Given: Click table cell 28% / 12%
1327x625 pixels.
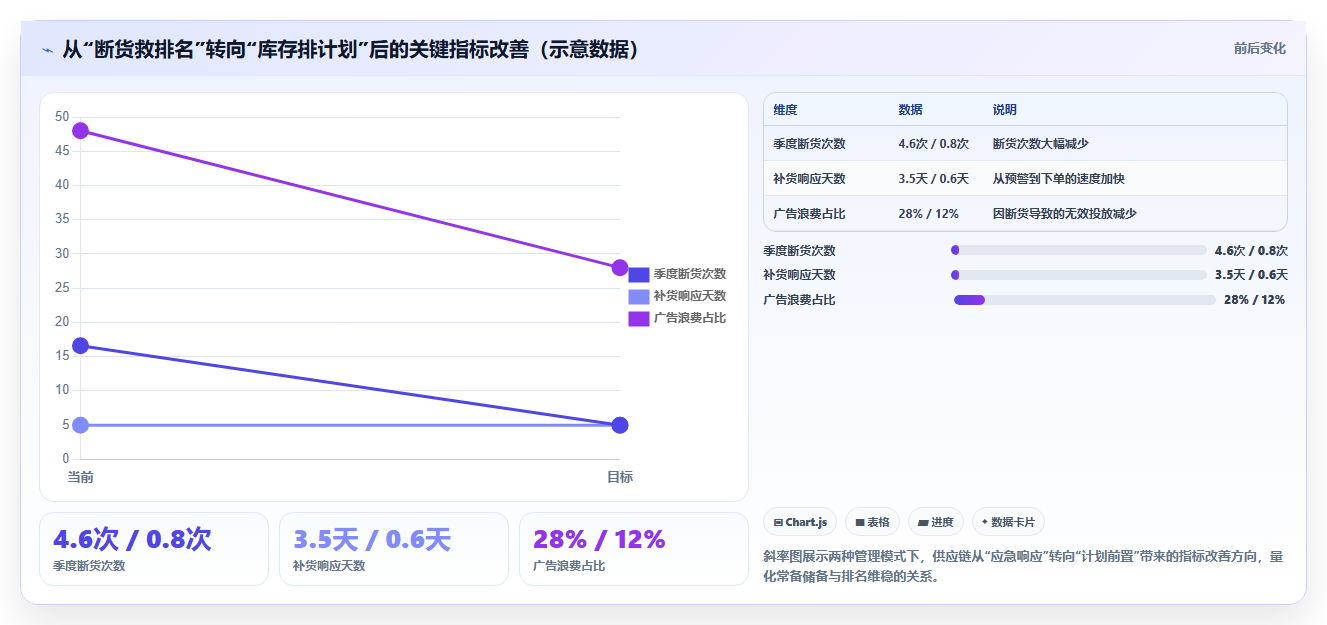Looking at the screenshot, I should point(929,214).
